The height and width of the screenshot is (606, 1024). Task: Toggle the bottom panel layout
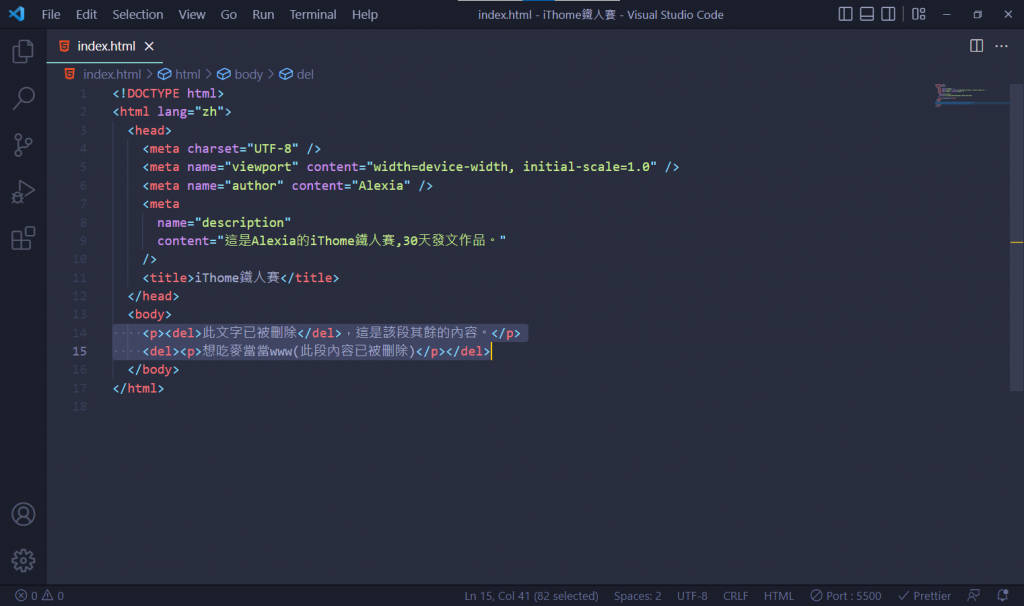pyautogui.click(x=867, y=14)
